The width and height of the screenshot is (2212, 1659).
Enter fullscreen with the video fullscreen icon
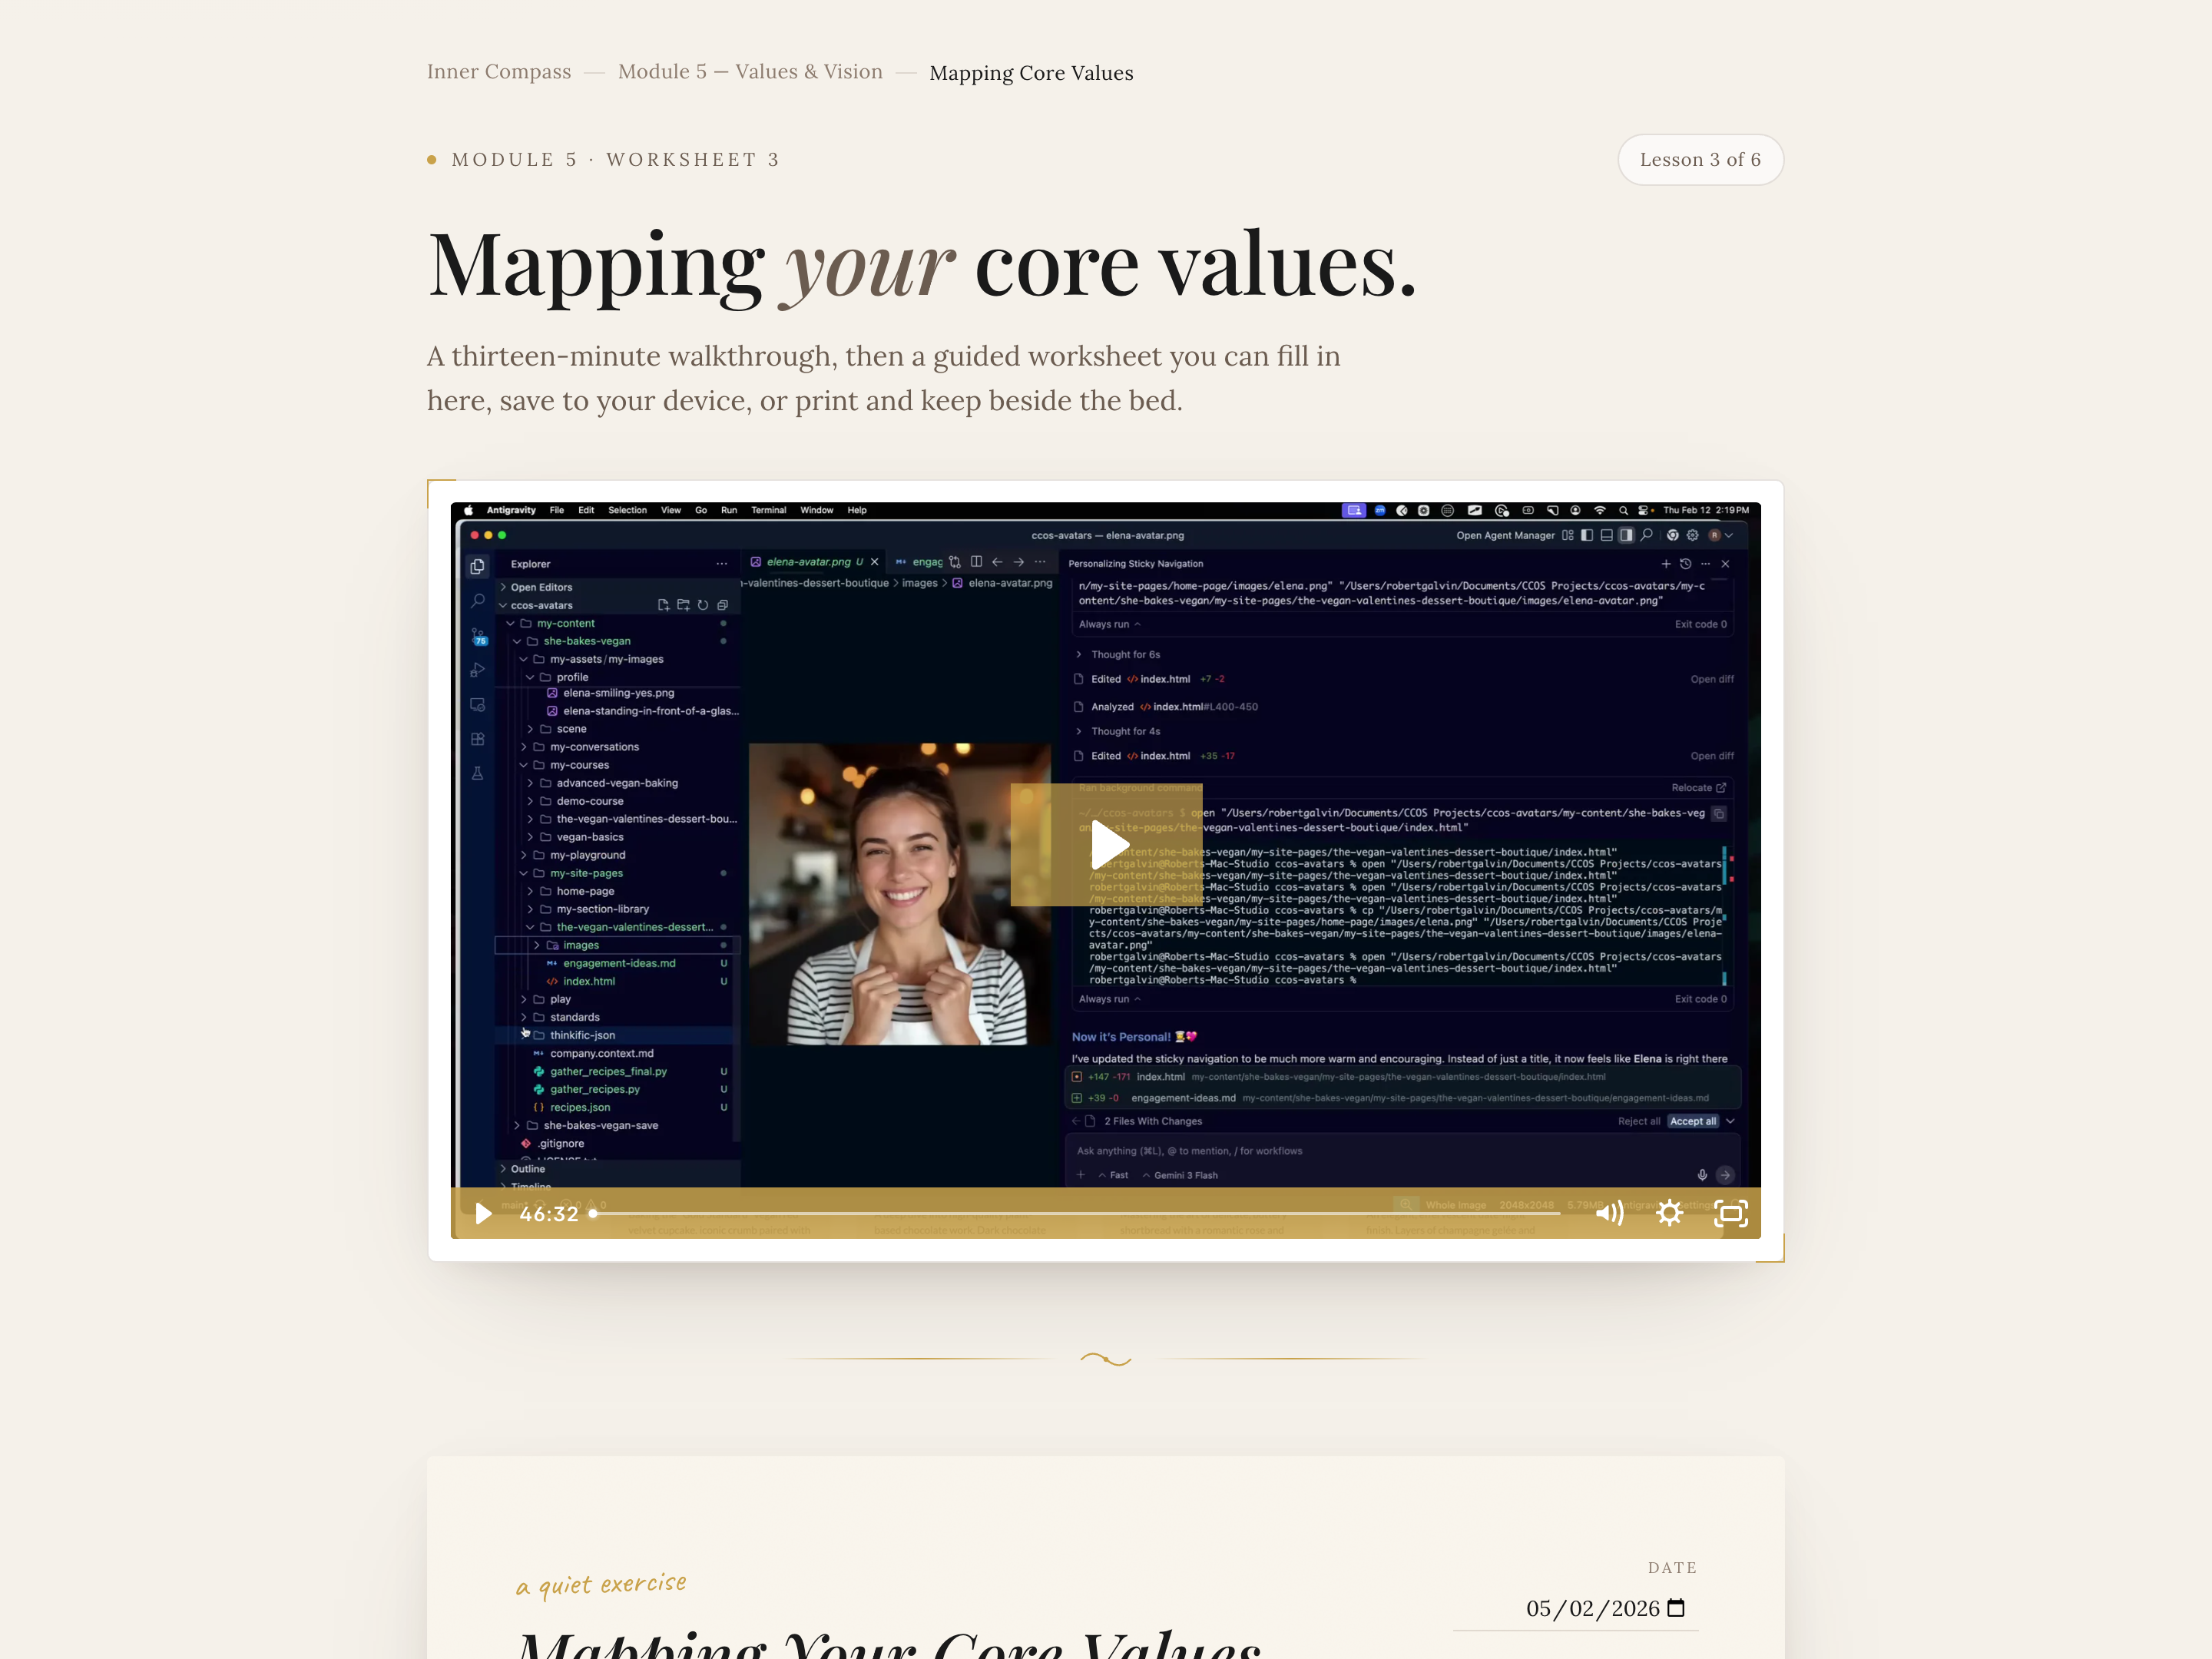1731,1214
